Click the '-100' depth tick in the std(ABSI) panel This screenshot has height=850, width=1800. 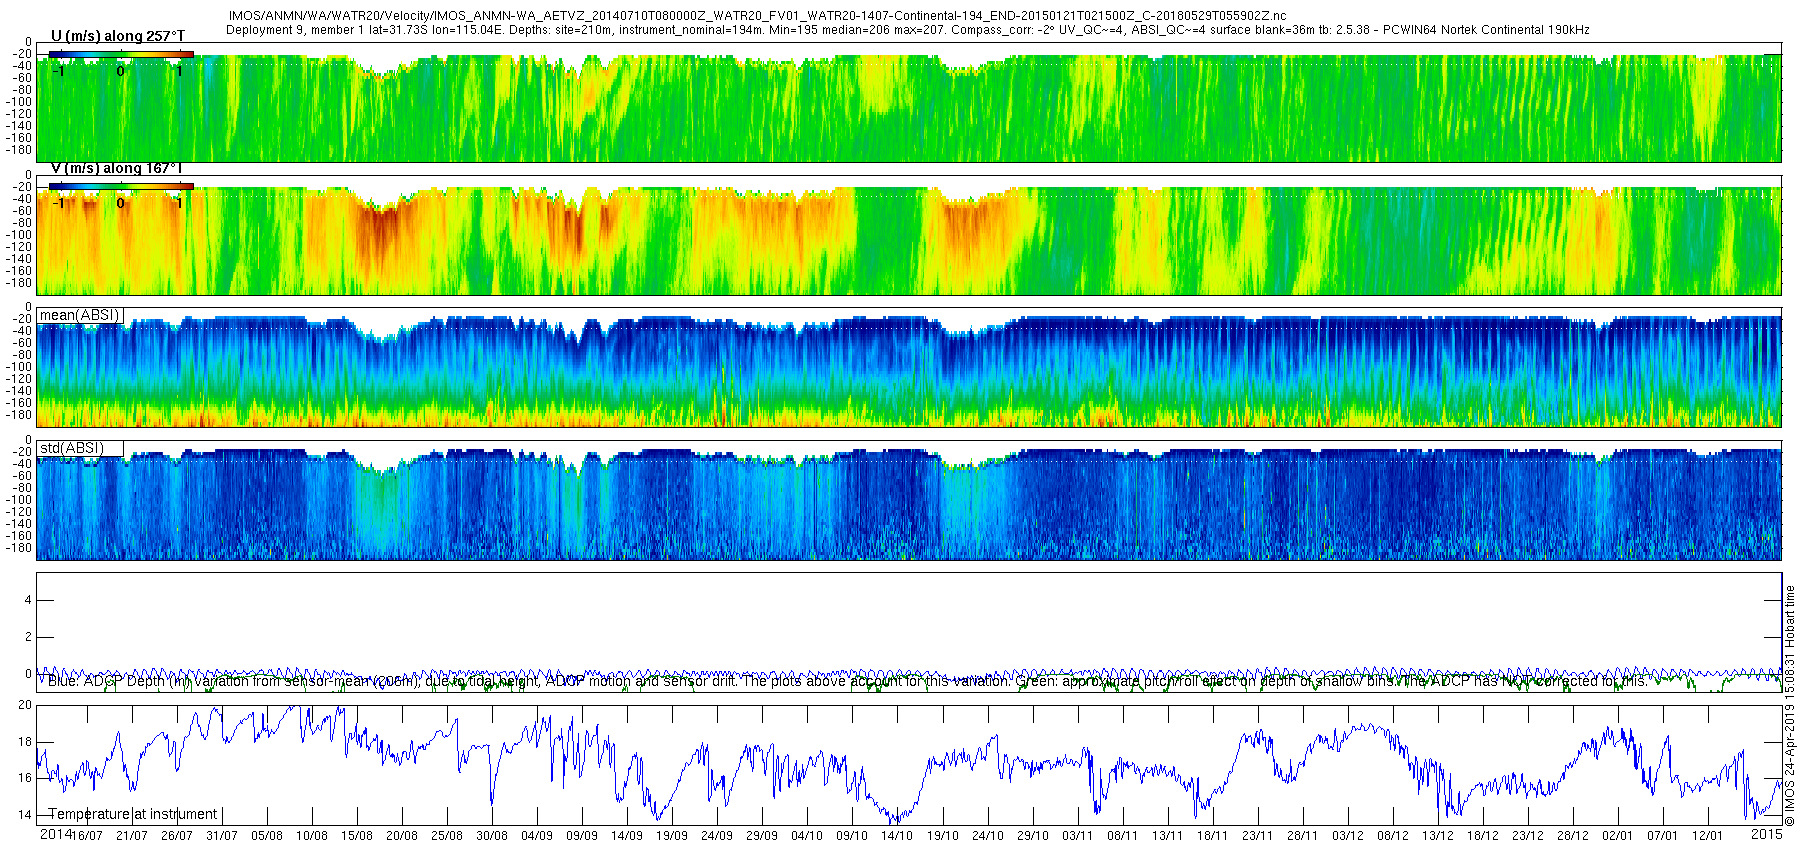tap(19, 500)
